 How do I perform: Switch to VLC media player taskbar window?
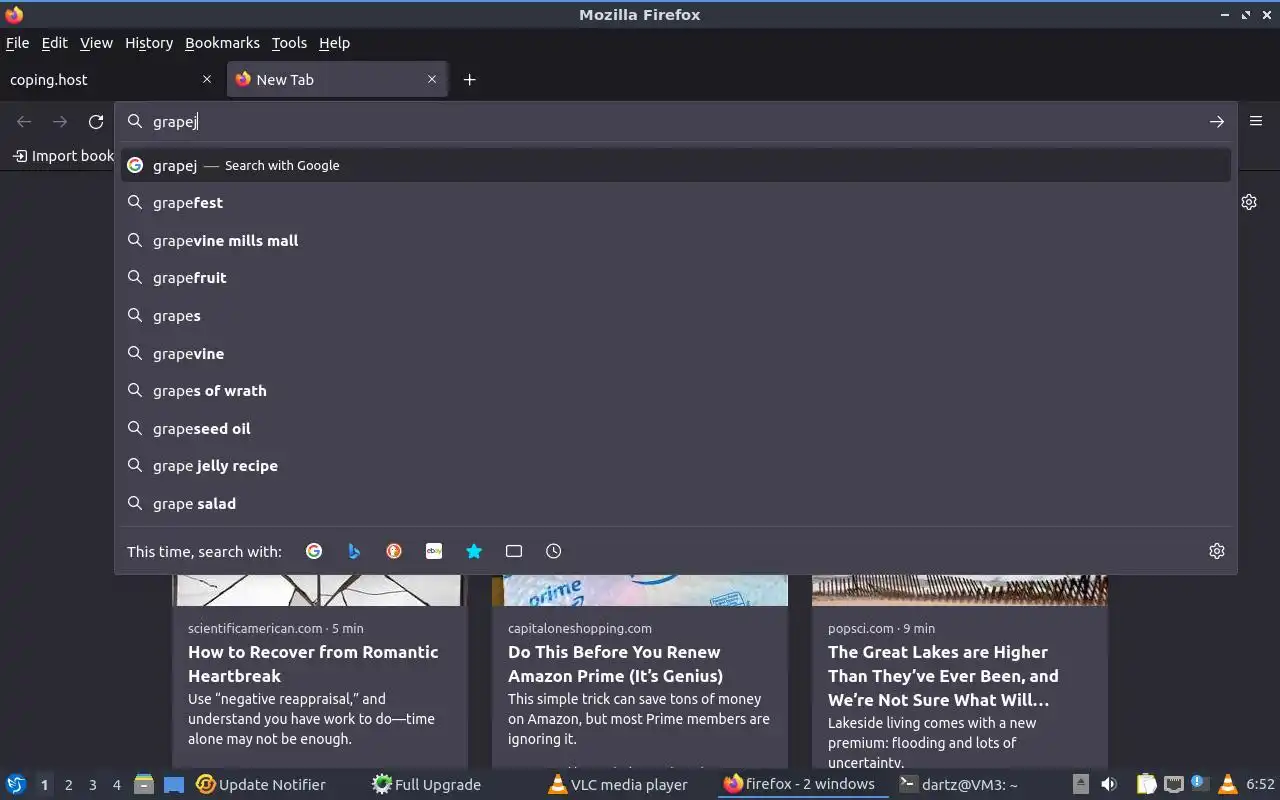click(619, 785)
